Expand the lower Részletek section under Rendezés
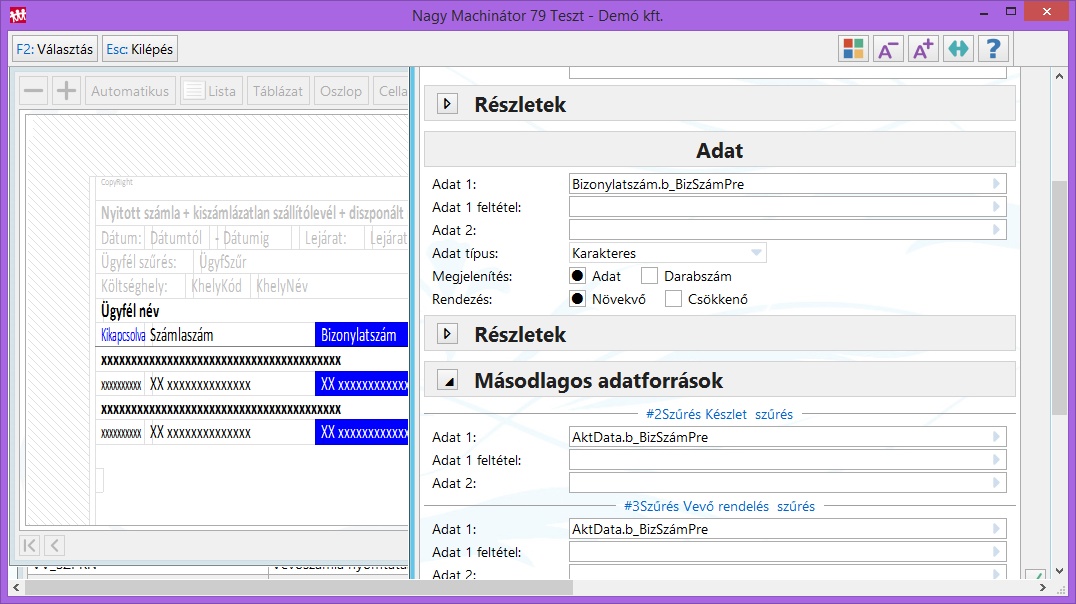The image size is (1076, 604). tap(447, 334)
